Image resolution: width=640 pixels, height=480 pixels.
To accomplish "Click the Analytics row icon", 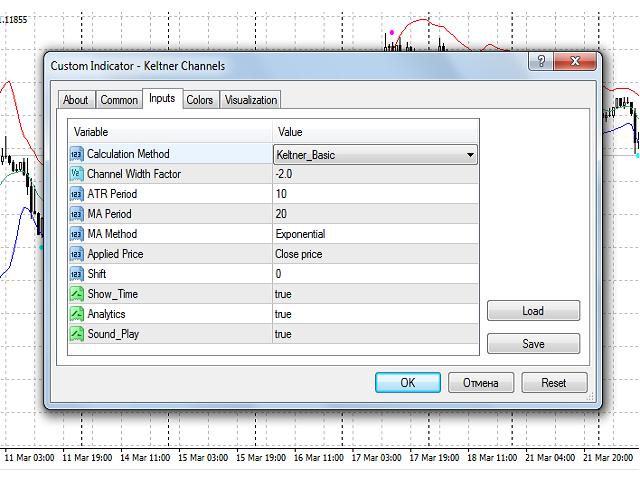I will tap(76, 314).
